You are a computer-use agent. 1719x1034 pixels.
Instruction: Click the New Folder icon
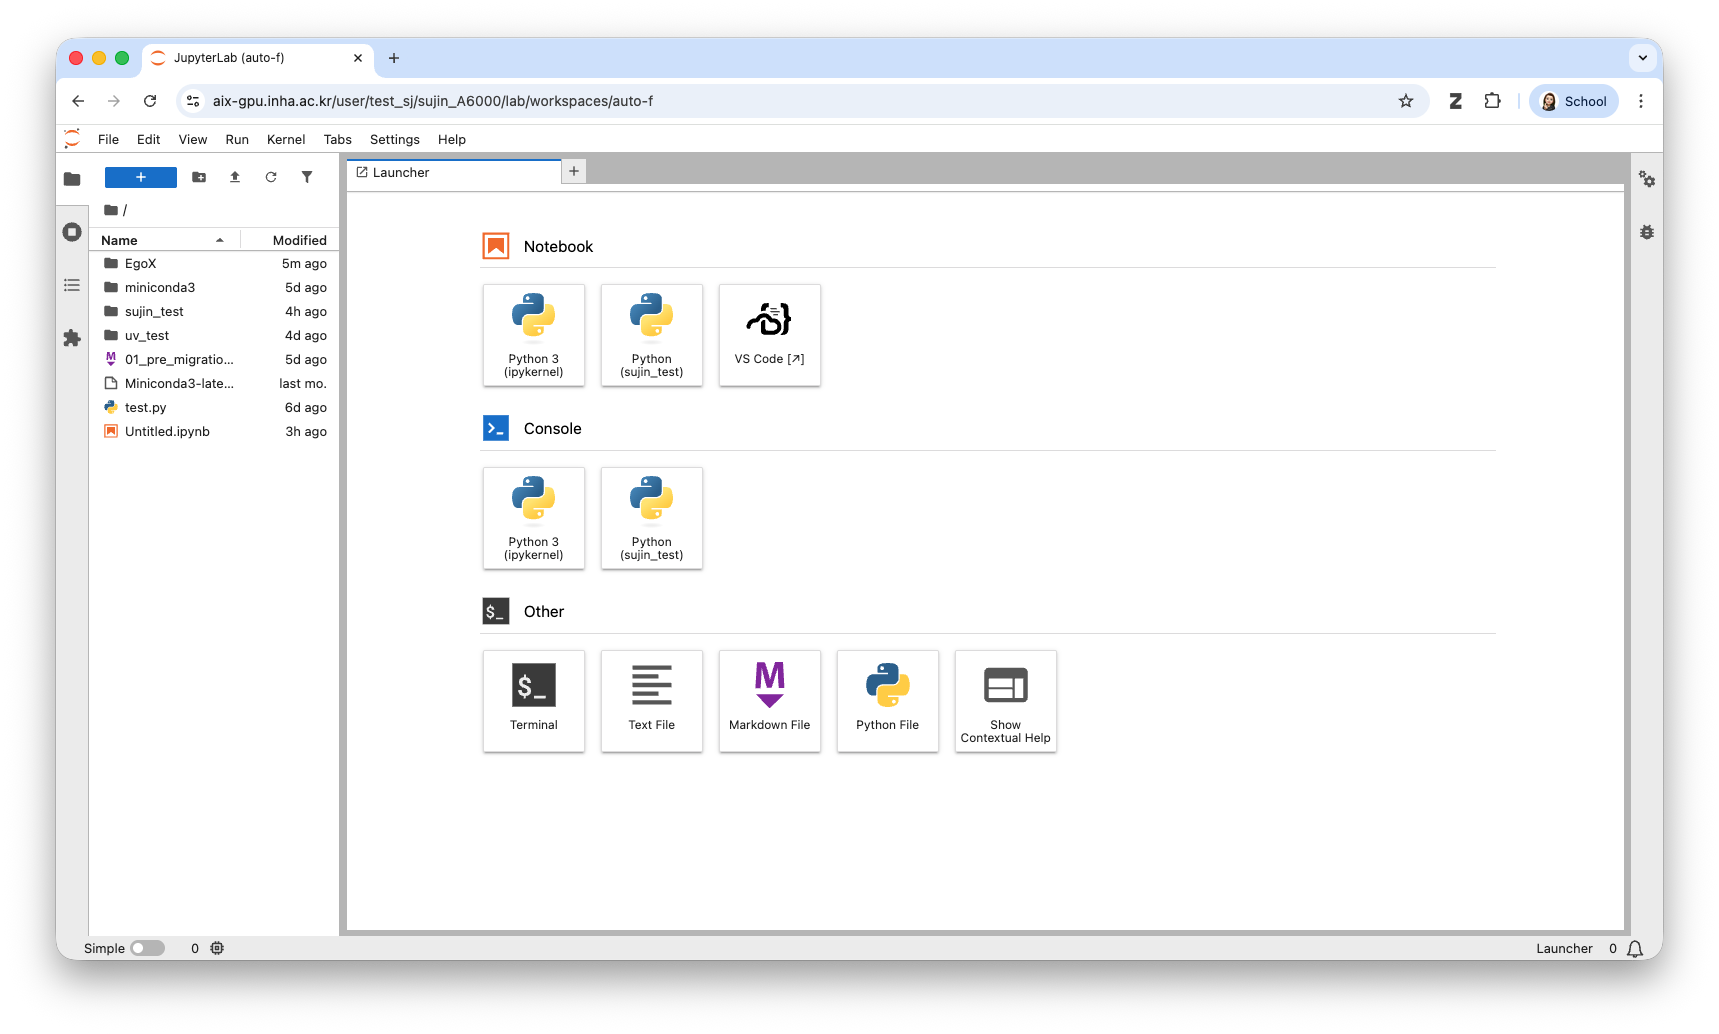[x=199, y=177]
